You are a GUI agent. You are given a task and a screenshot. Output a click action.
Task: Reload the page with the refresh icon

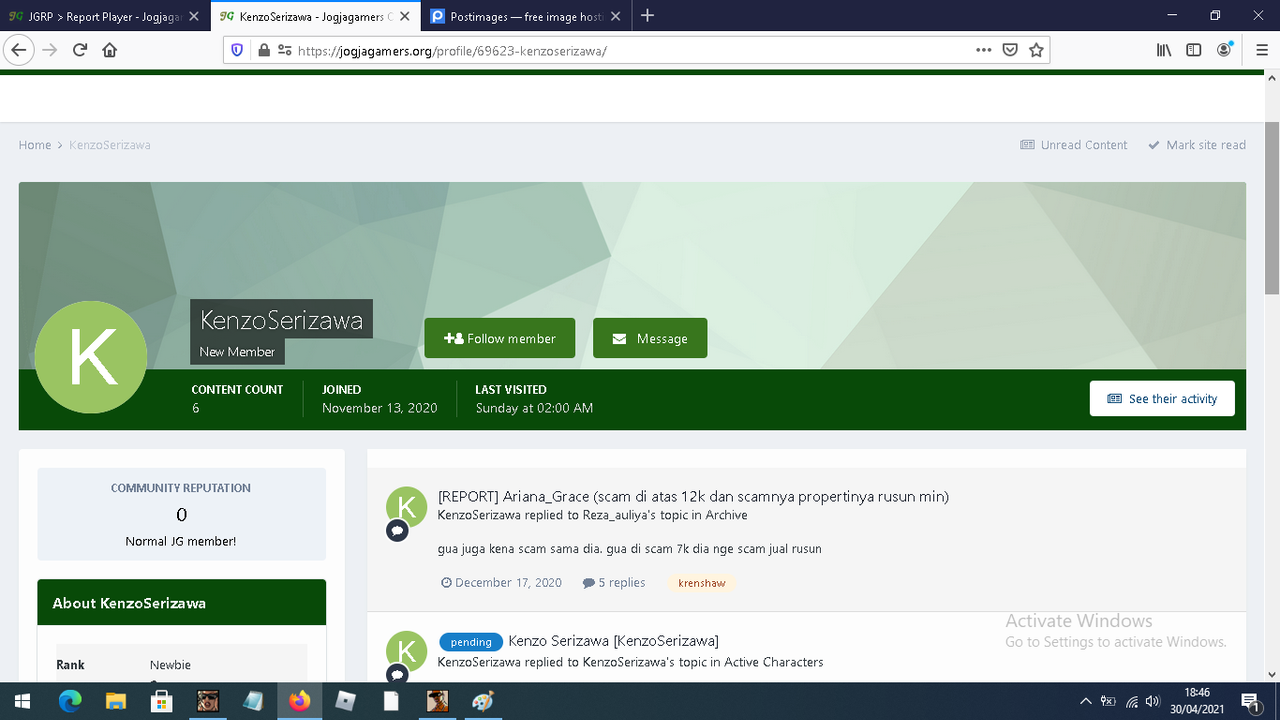[80, 50]
